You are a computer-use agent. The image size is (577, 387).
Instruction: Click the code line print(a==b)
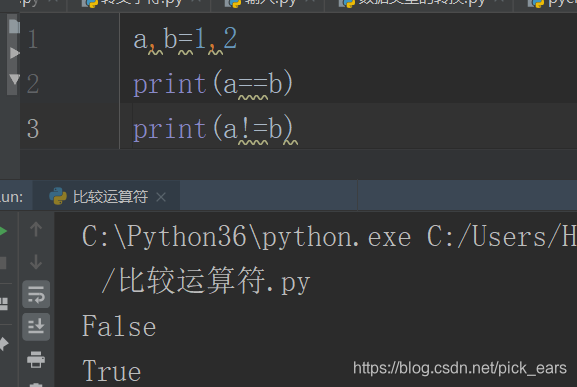click(x=213, y=84)
